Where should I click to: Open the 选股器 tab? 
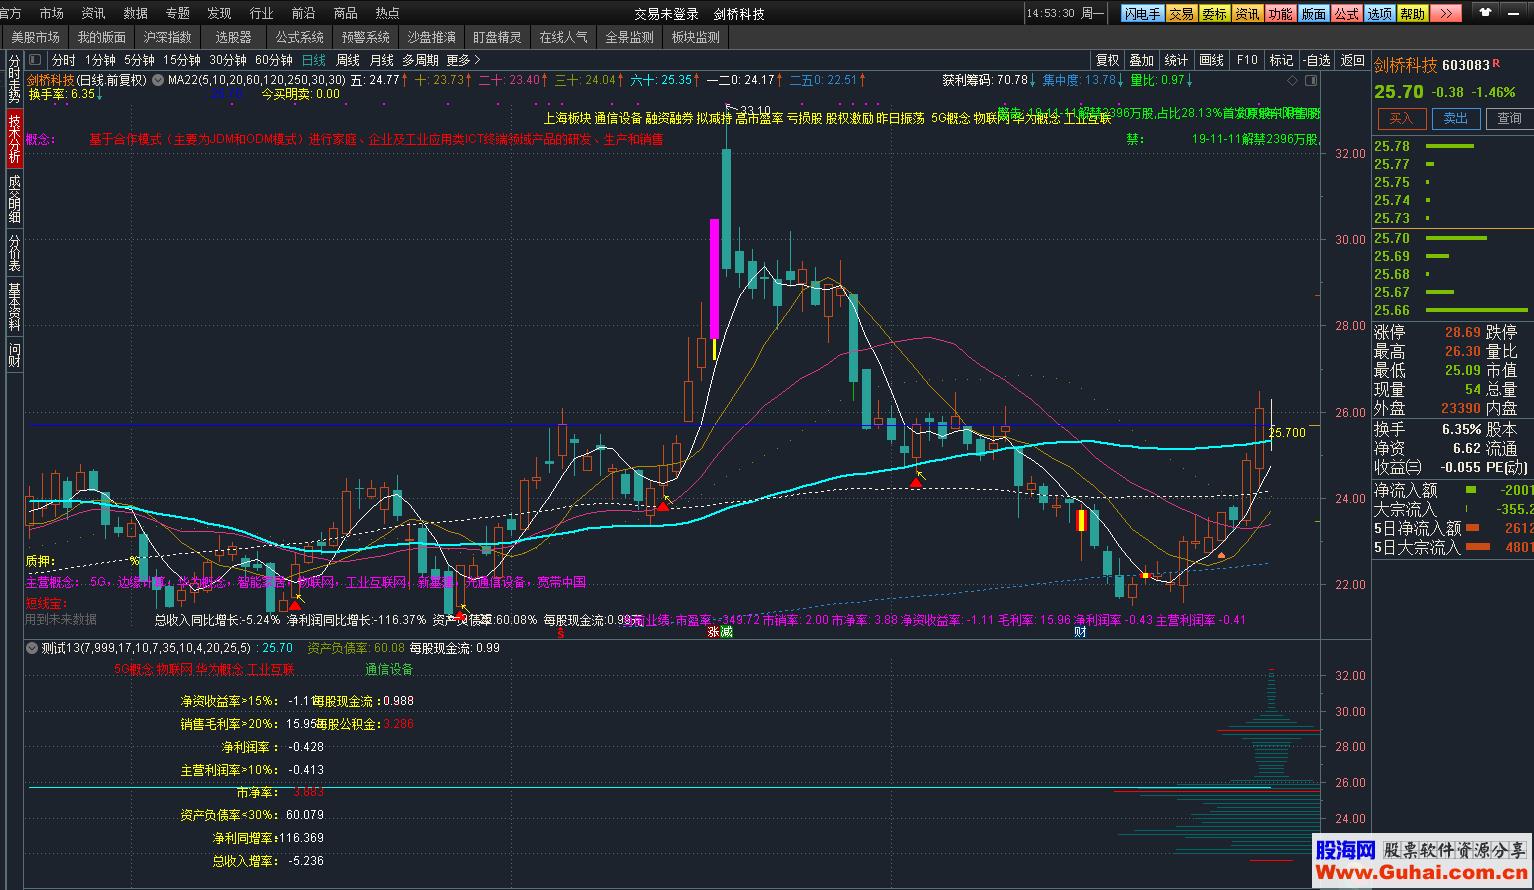click(233, 37)
